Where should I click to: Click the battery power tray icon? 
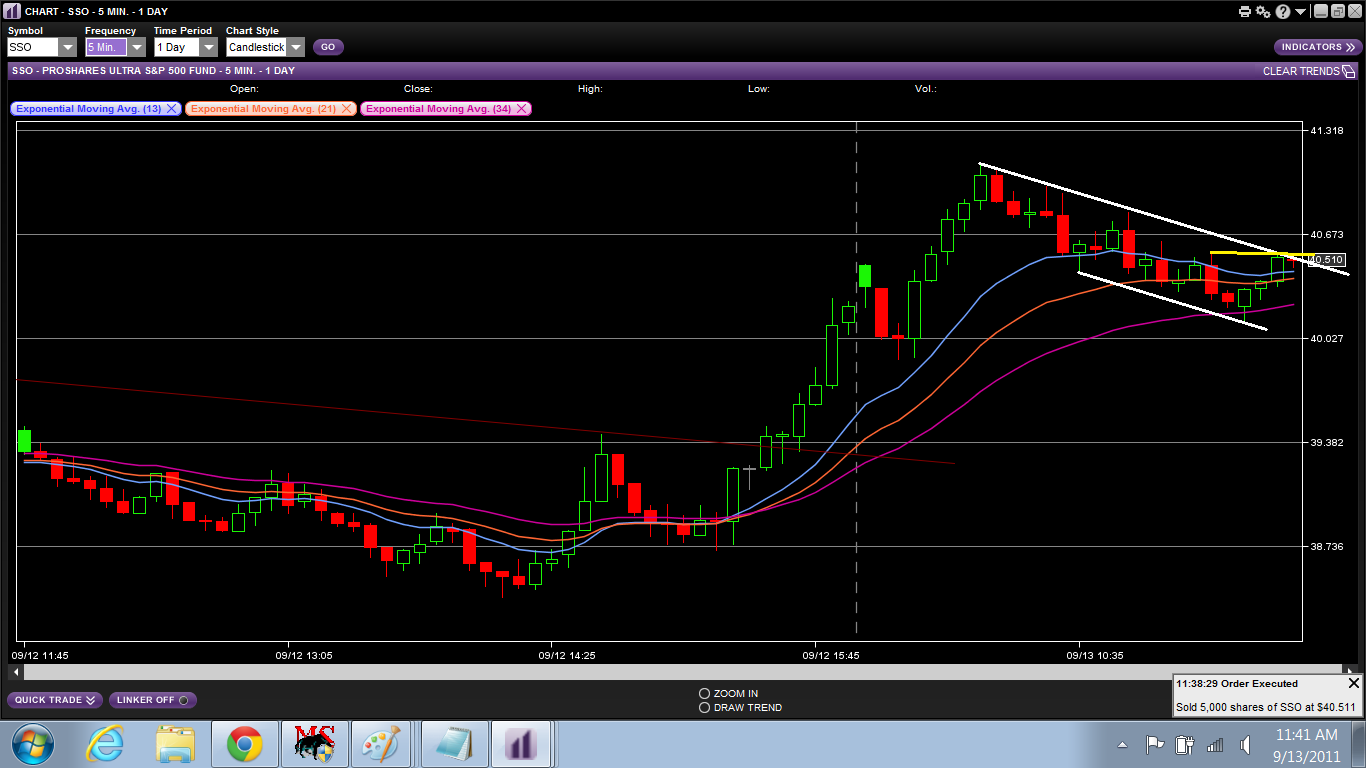1185,744
